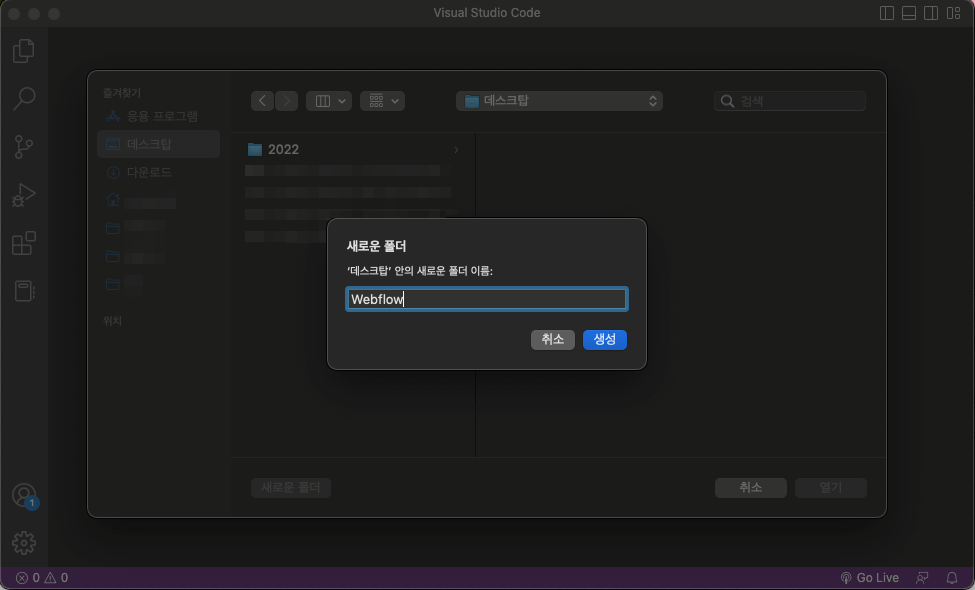Open the Accounts menu icon

(x=24, y=496)
